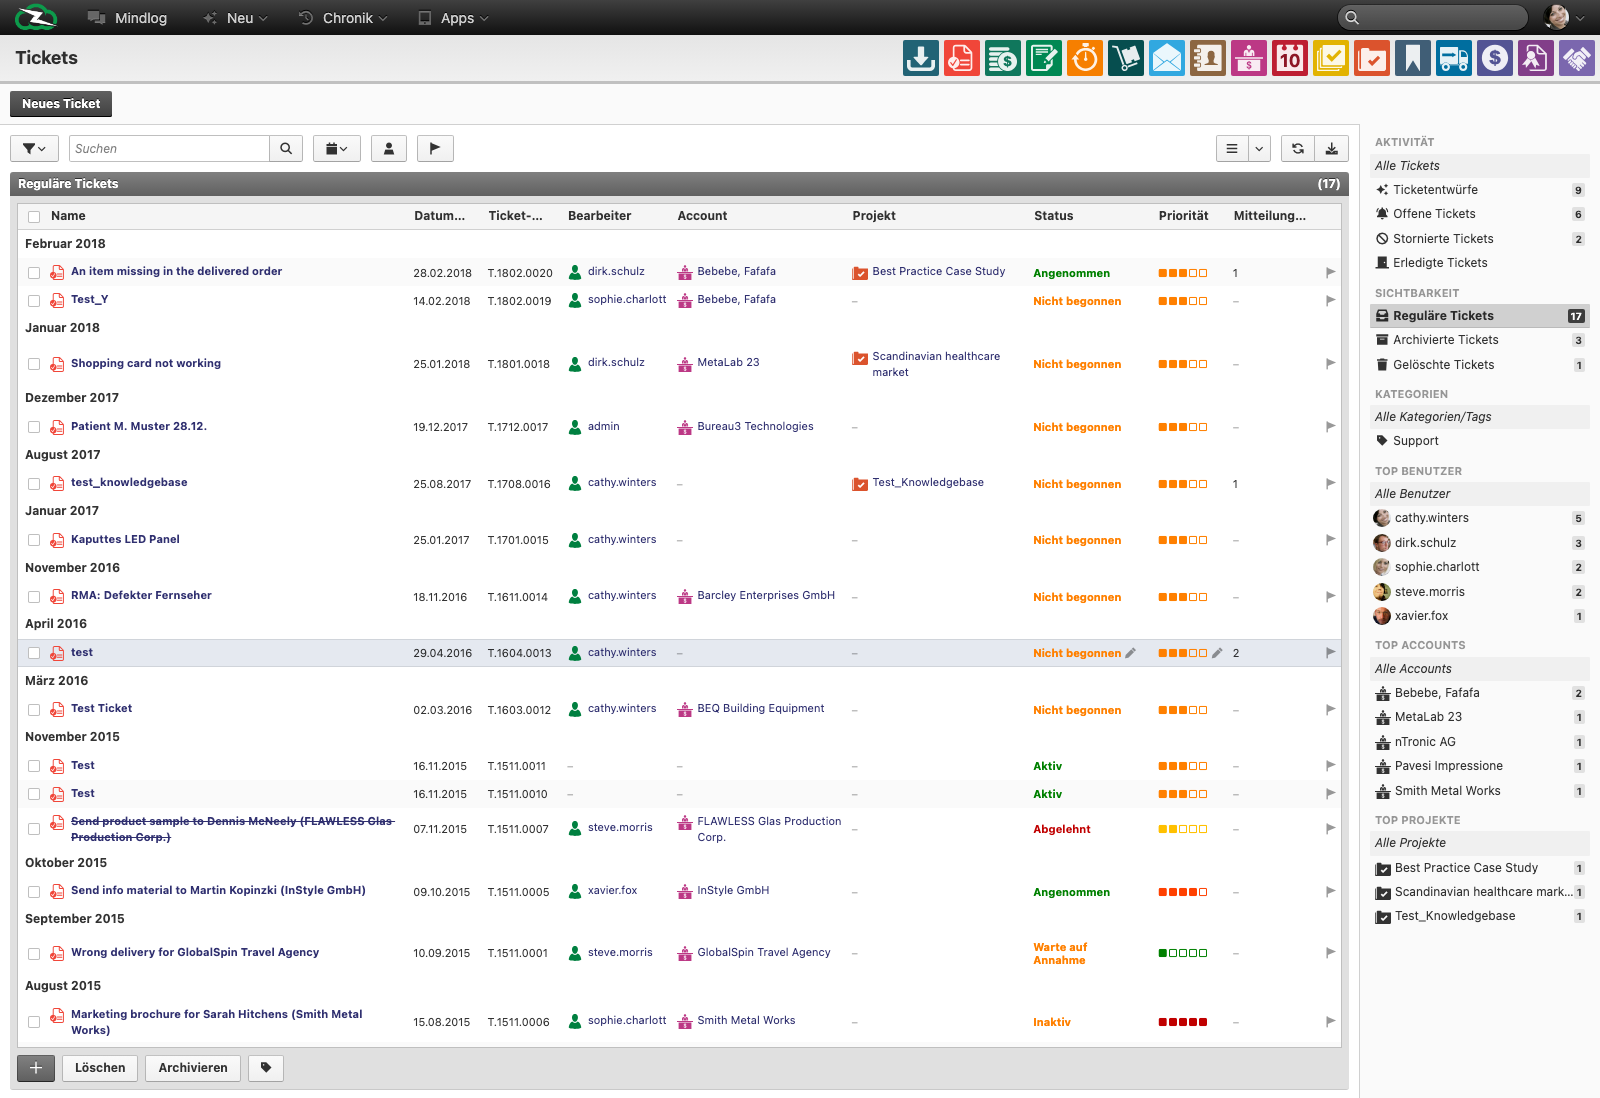The image size is (1600, 1098).
Task: Click the flag filter icon button
Action: click(435, 149)
